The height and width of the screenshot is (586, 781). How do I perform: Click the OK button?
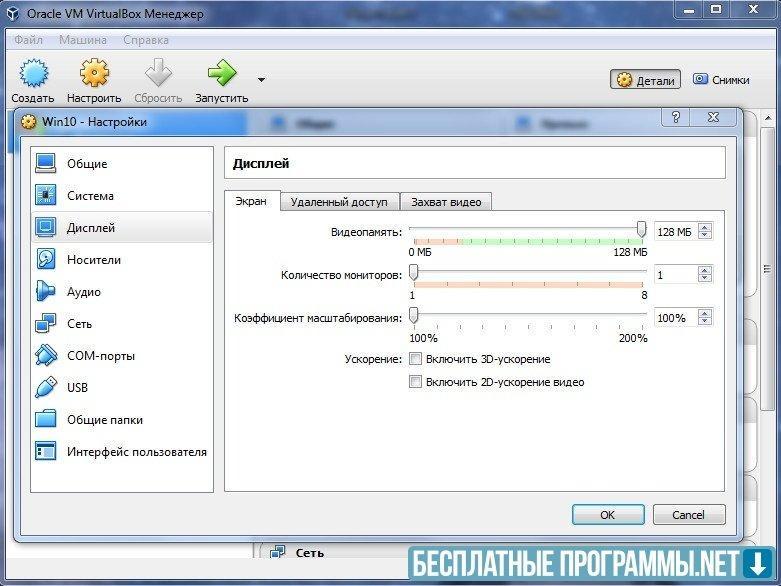(x=607, y=515)
